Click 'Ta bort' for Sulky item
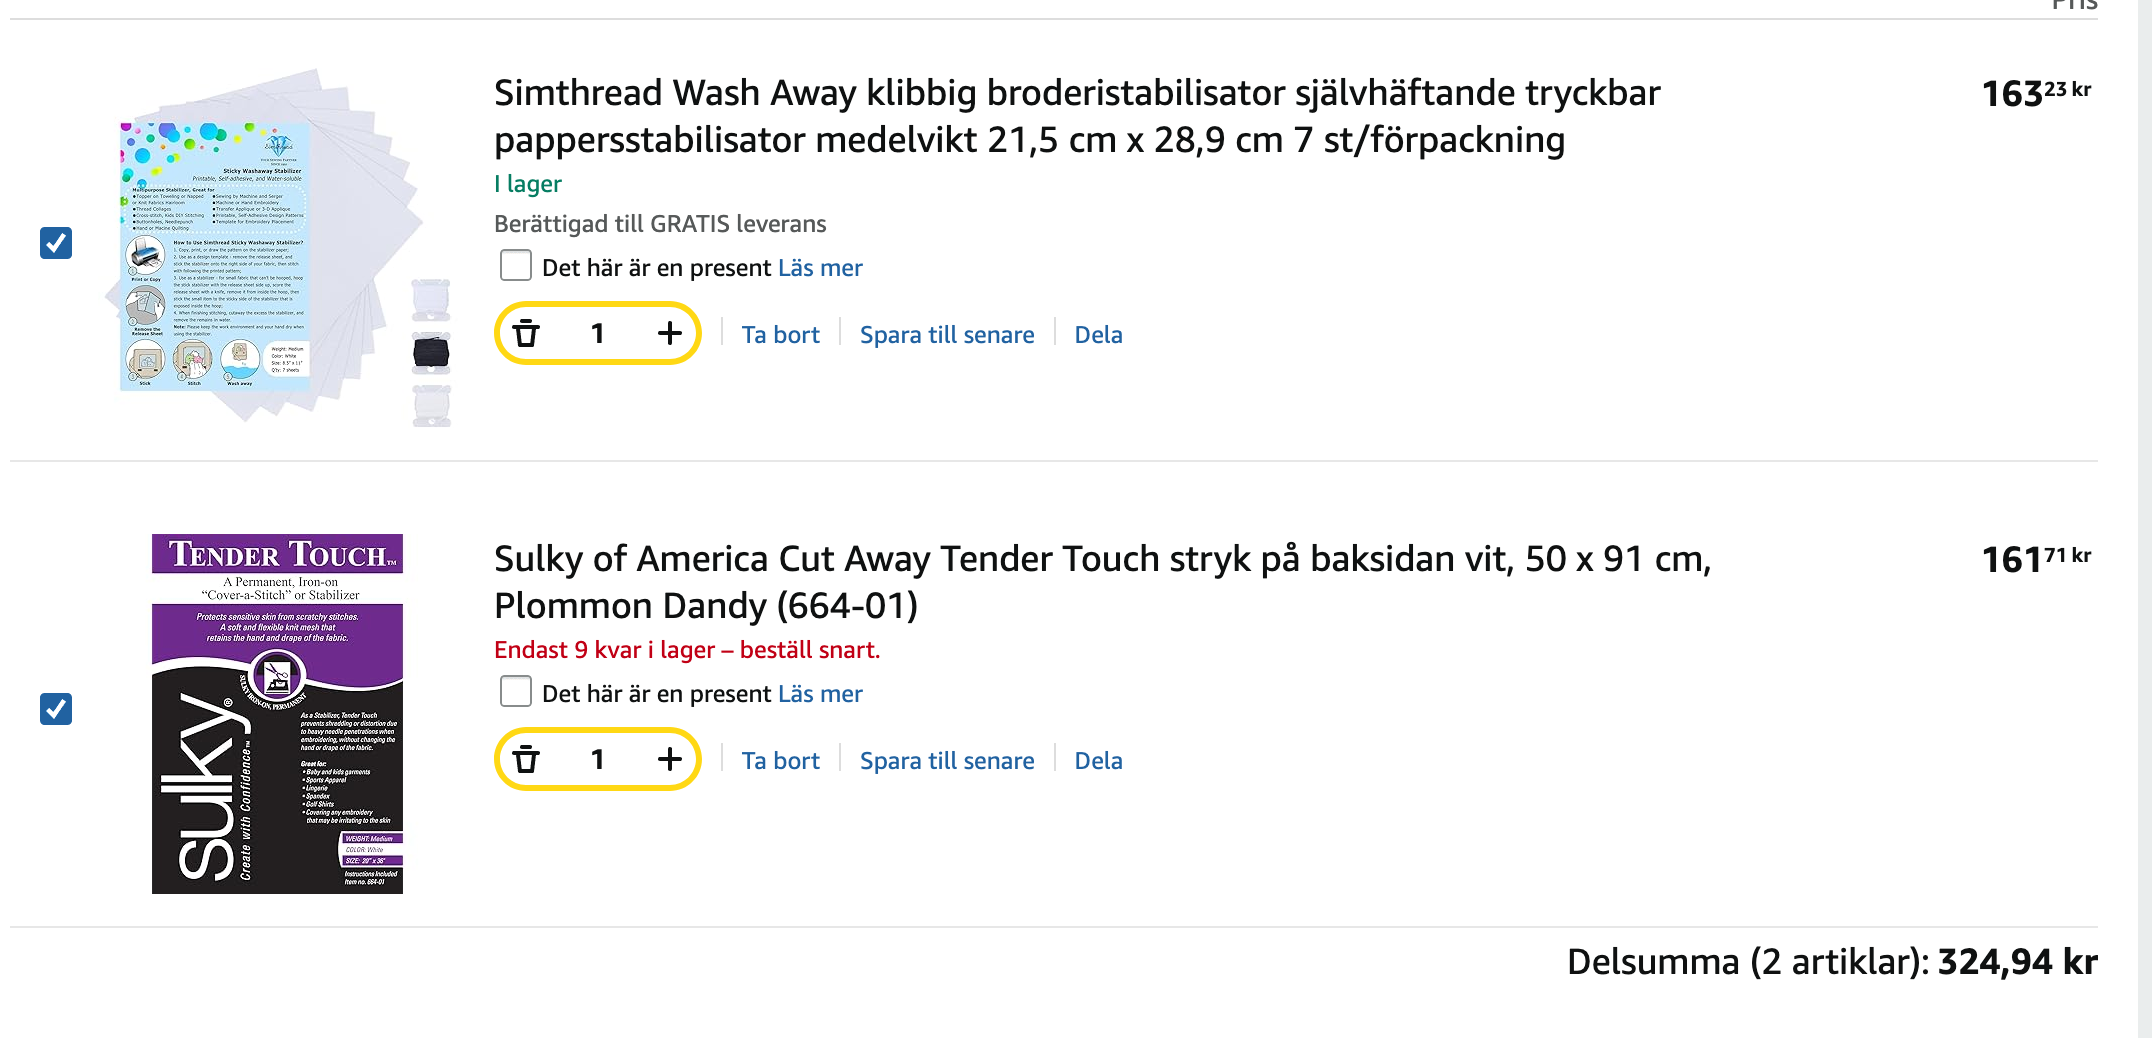2152x1038 pixels. 780,761
